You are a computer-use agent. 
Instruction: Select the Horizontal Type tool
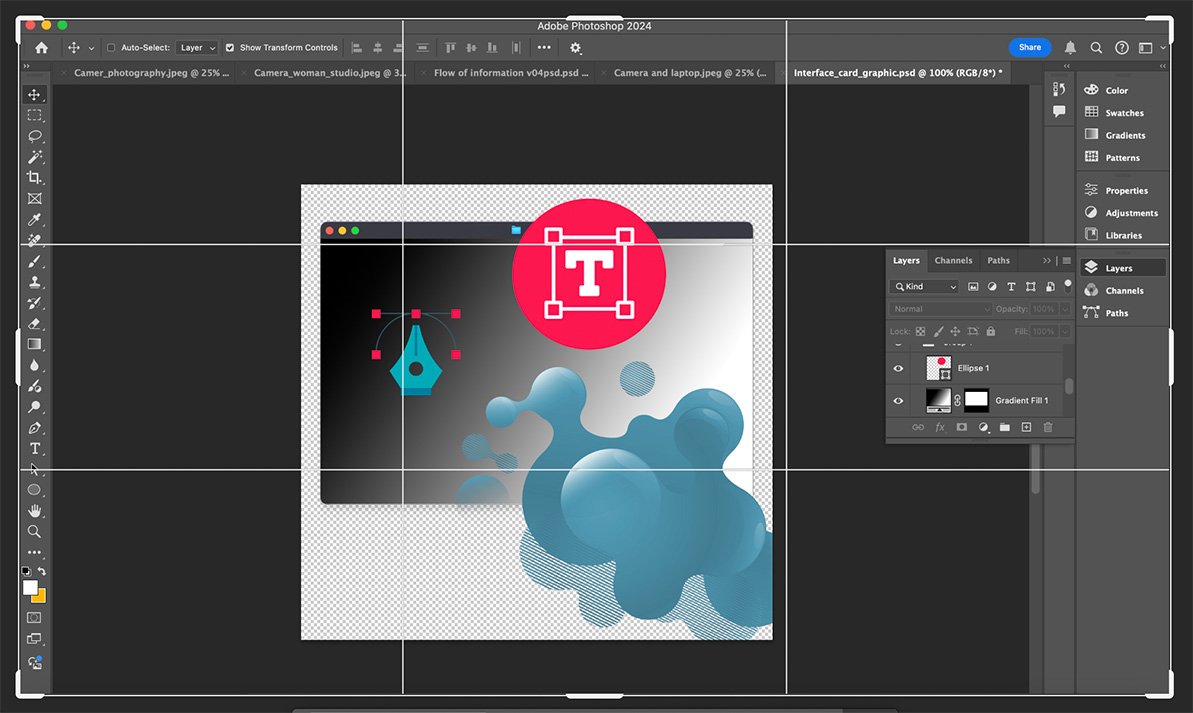tap(34, 448)
